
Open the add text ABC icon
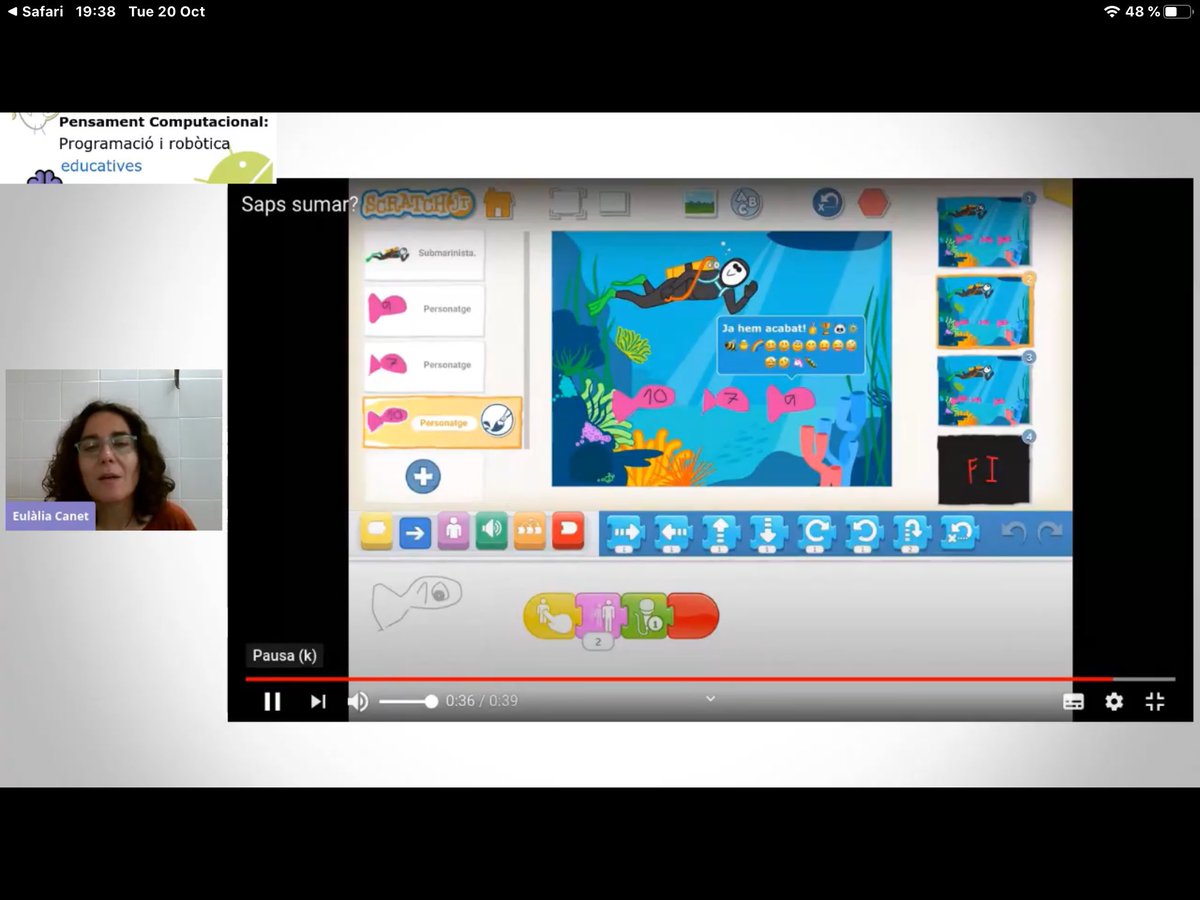746,203
